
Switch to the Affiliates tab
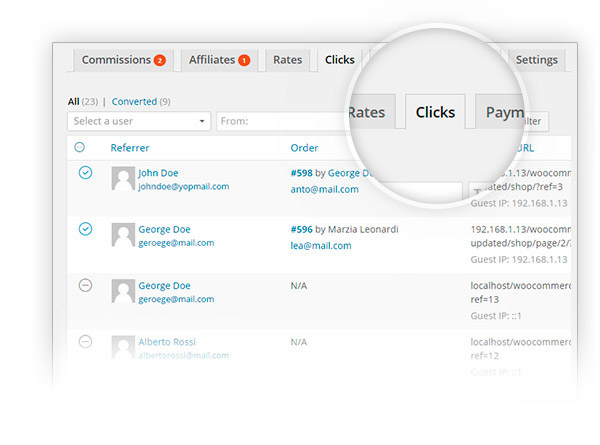pyautogui.click(x=219, y=60)
